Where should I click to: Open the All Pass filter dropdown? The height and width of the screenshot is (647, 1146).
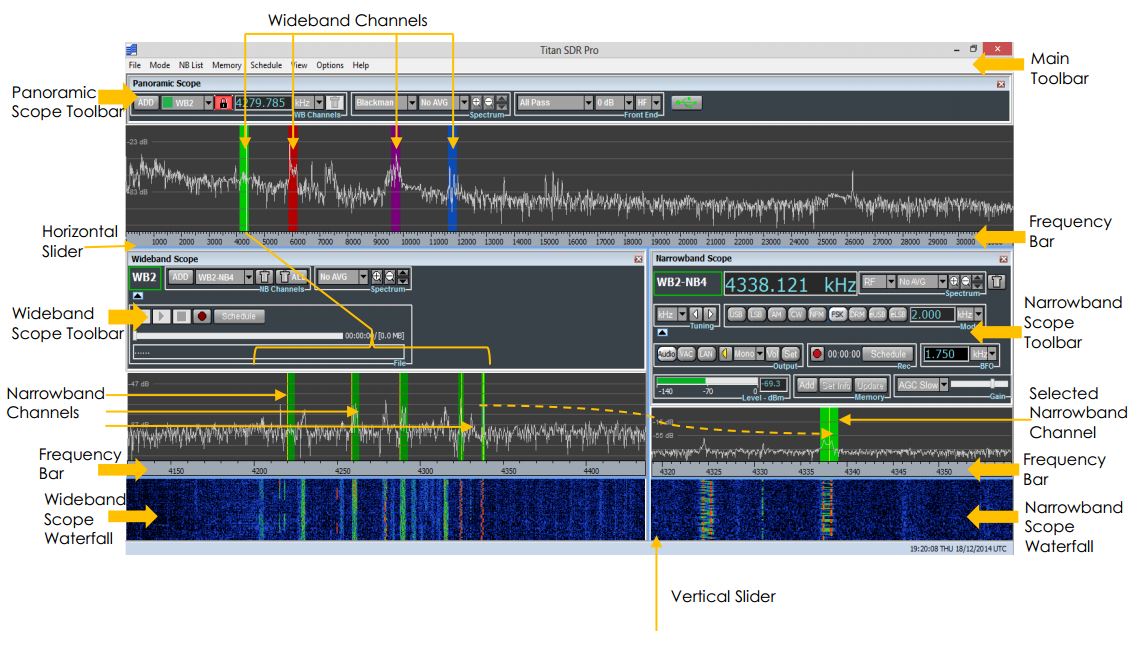point(587,103)
